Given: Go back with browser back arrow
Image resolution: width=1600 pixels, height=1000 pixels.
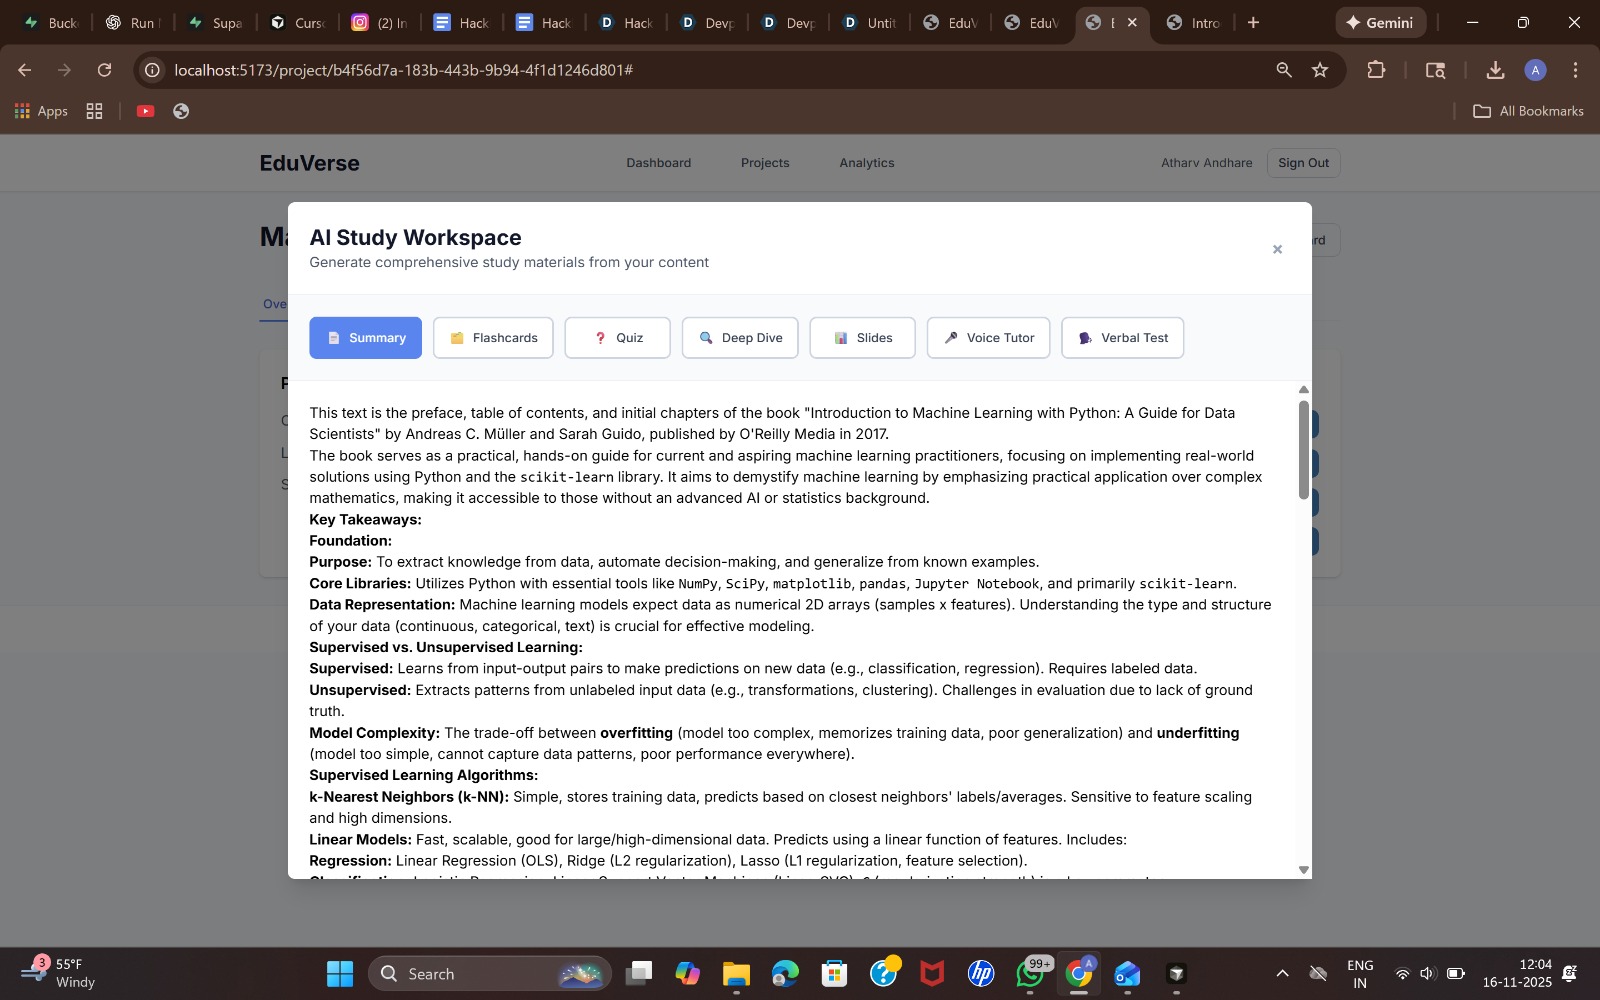Looking at the screenshot, I should [25, 70].
